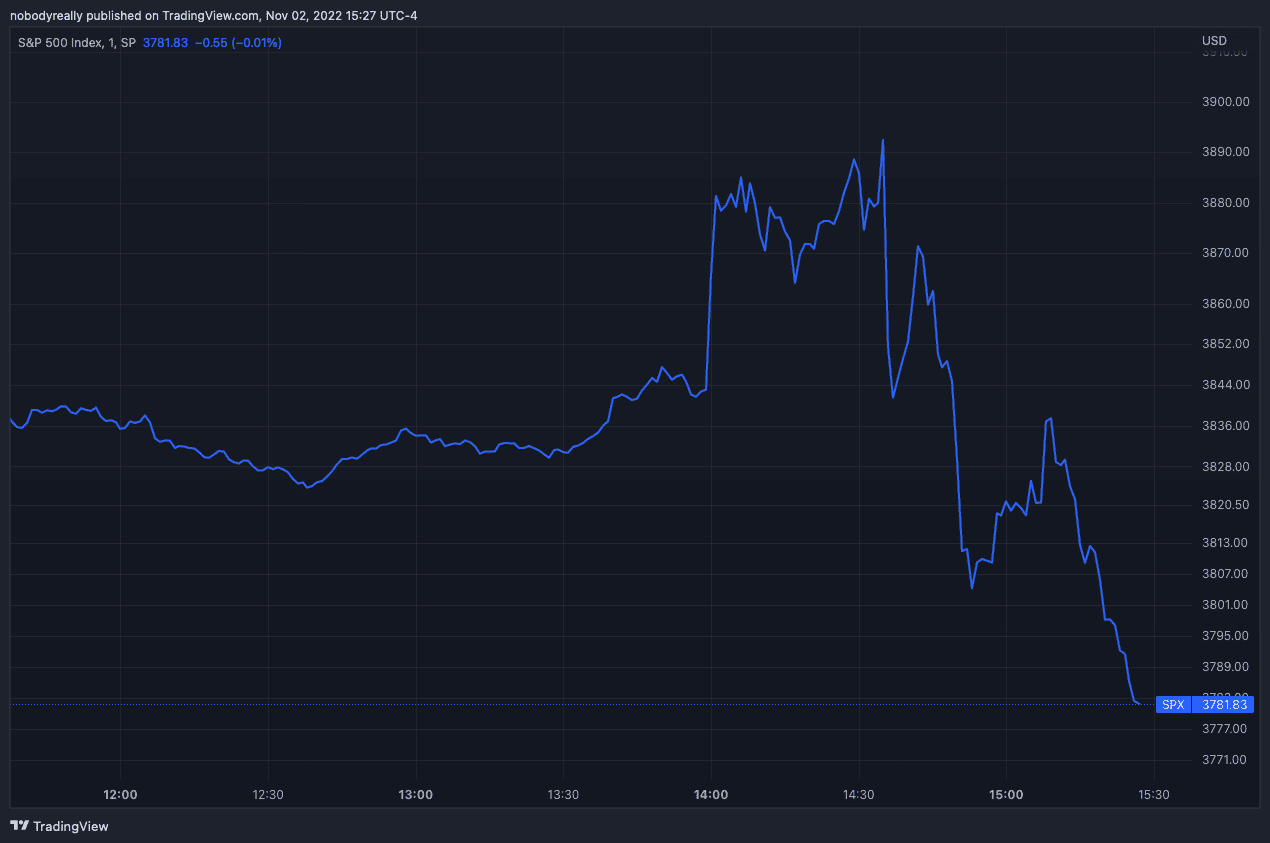Click the 3813.00 price axis label
Screen dimensions: 1270x843
tap(1225, 543)
